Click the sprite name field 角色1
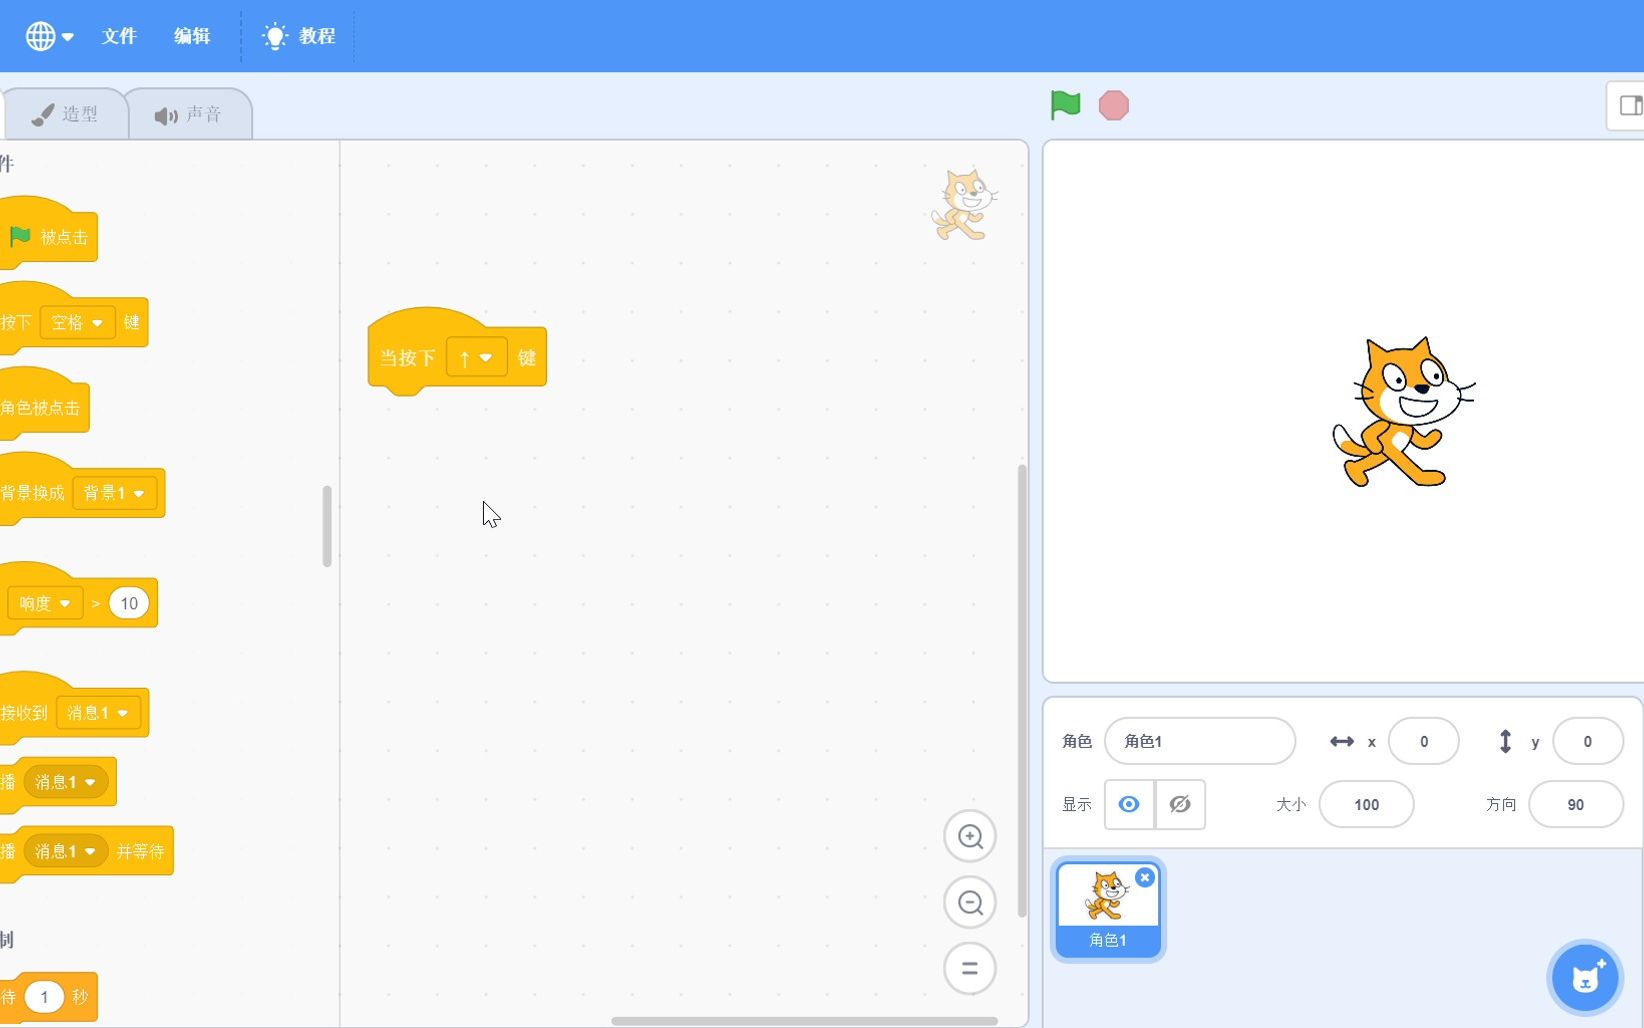Image resolution: width=1644 pixels, height=1028 pixels. click(1200, 741)
